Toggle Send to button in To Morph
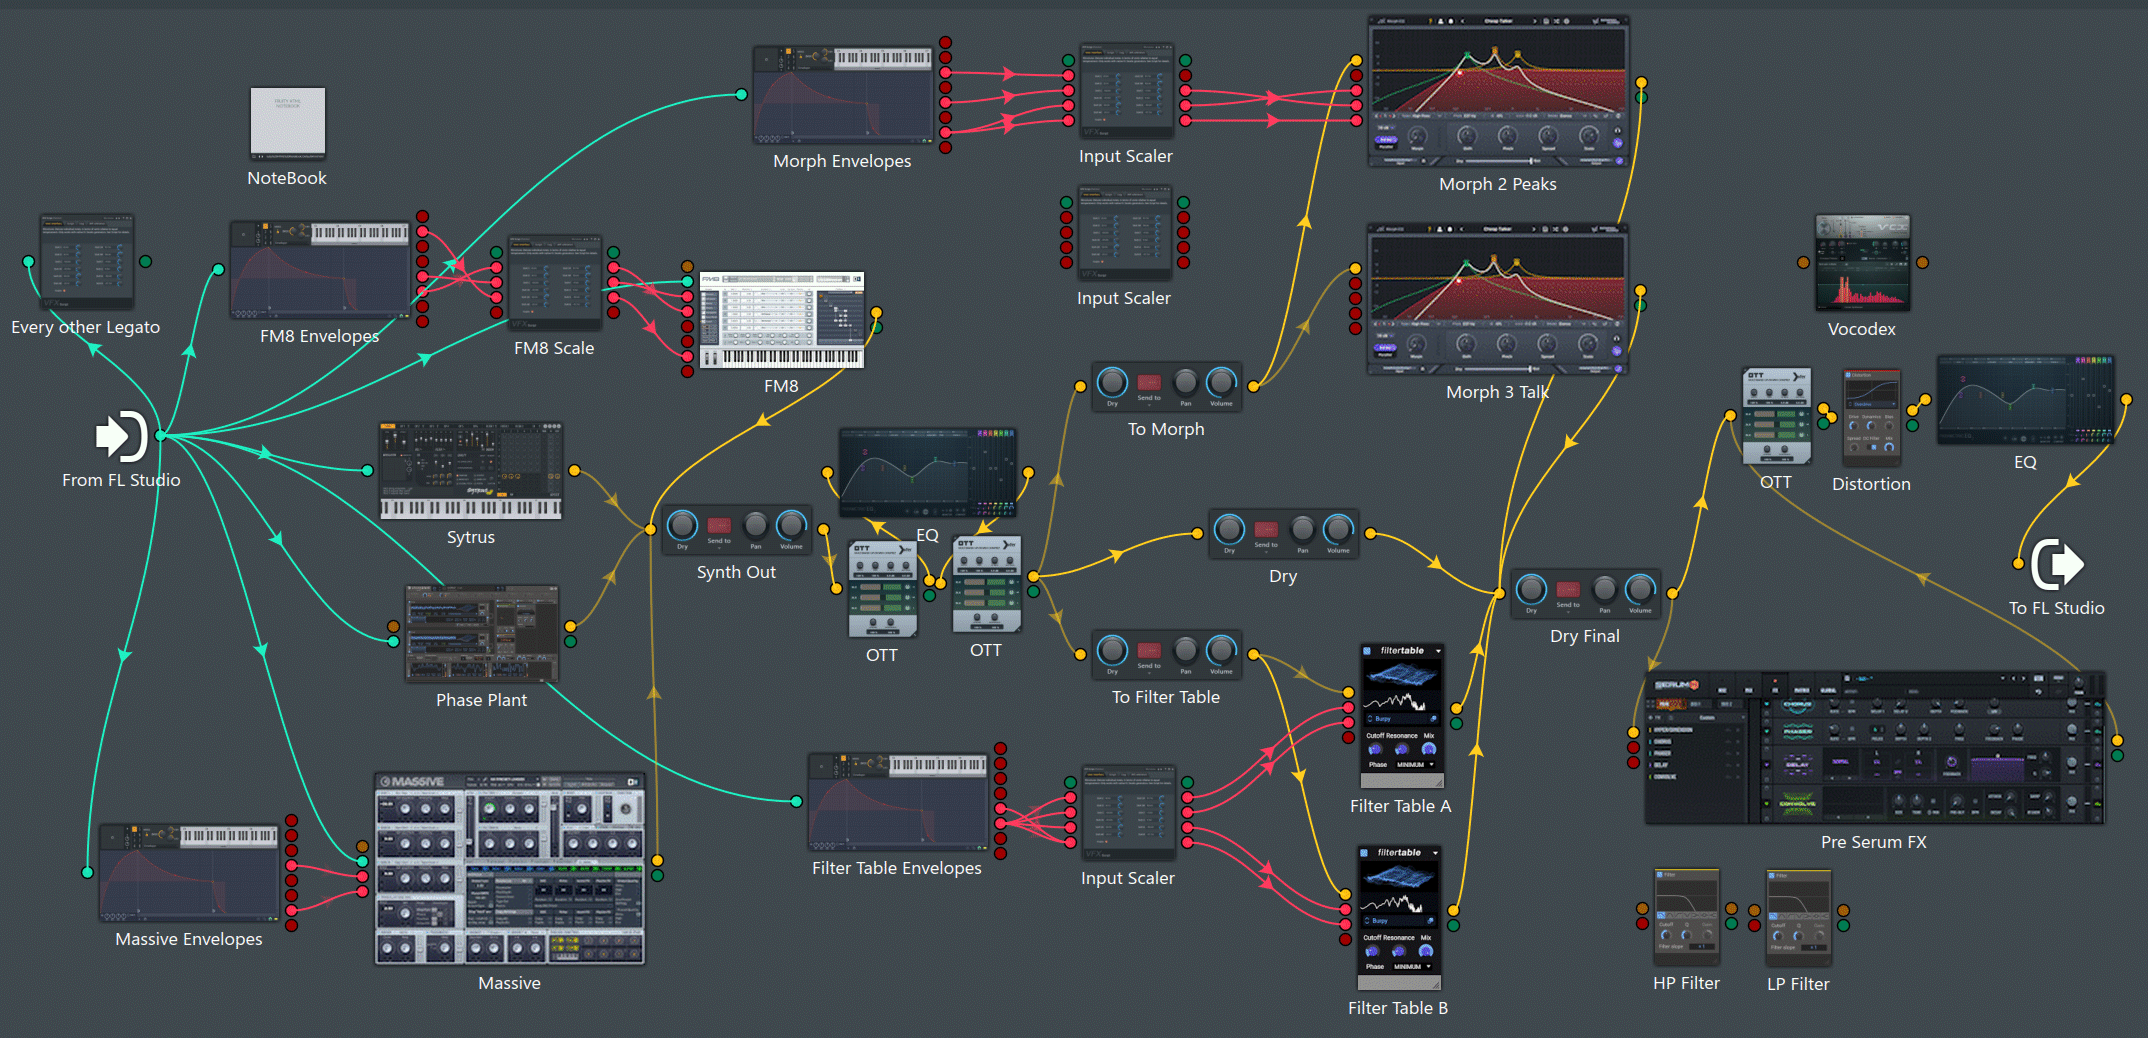Screen dimensions: 2148x1038 pyautogui.click(x=1149, y=383)
